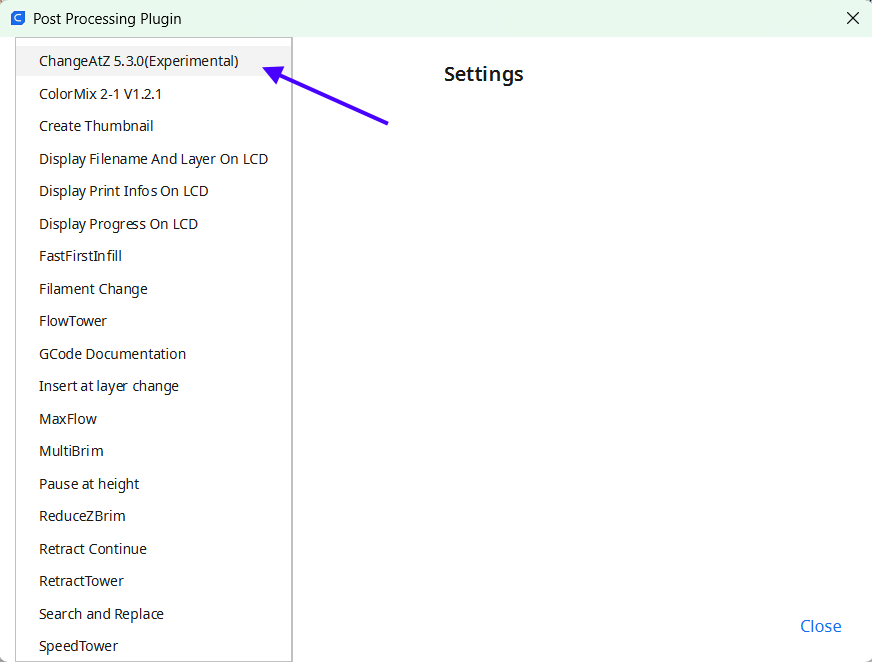Pick MaxFlow script entry

(x=153, y=419)
